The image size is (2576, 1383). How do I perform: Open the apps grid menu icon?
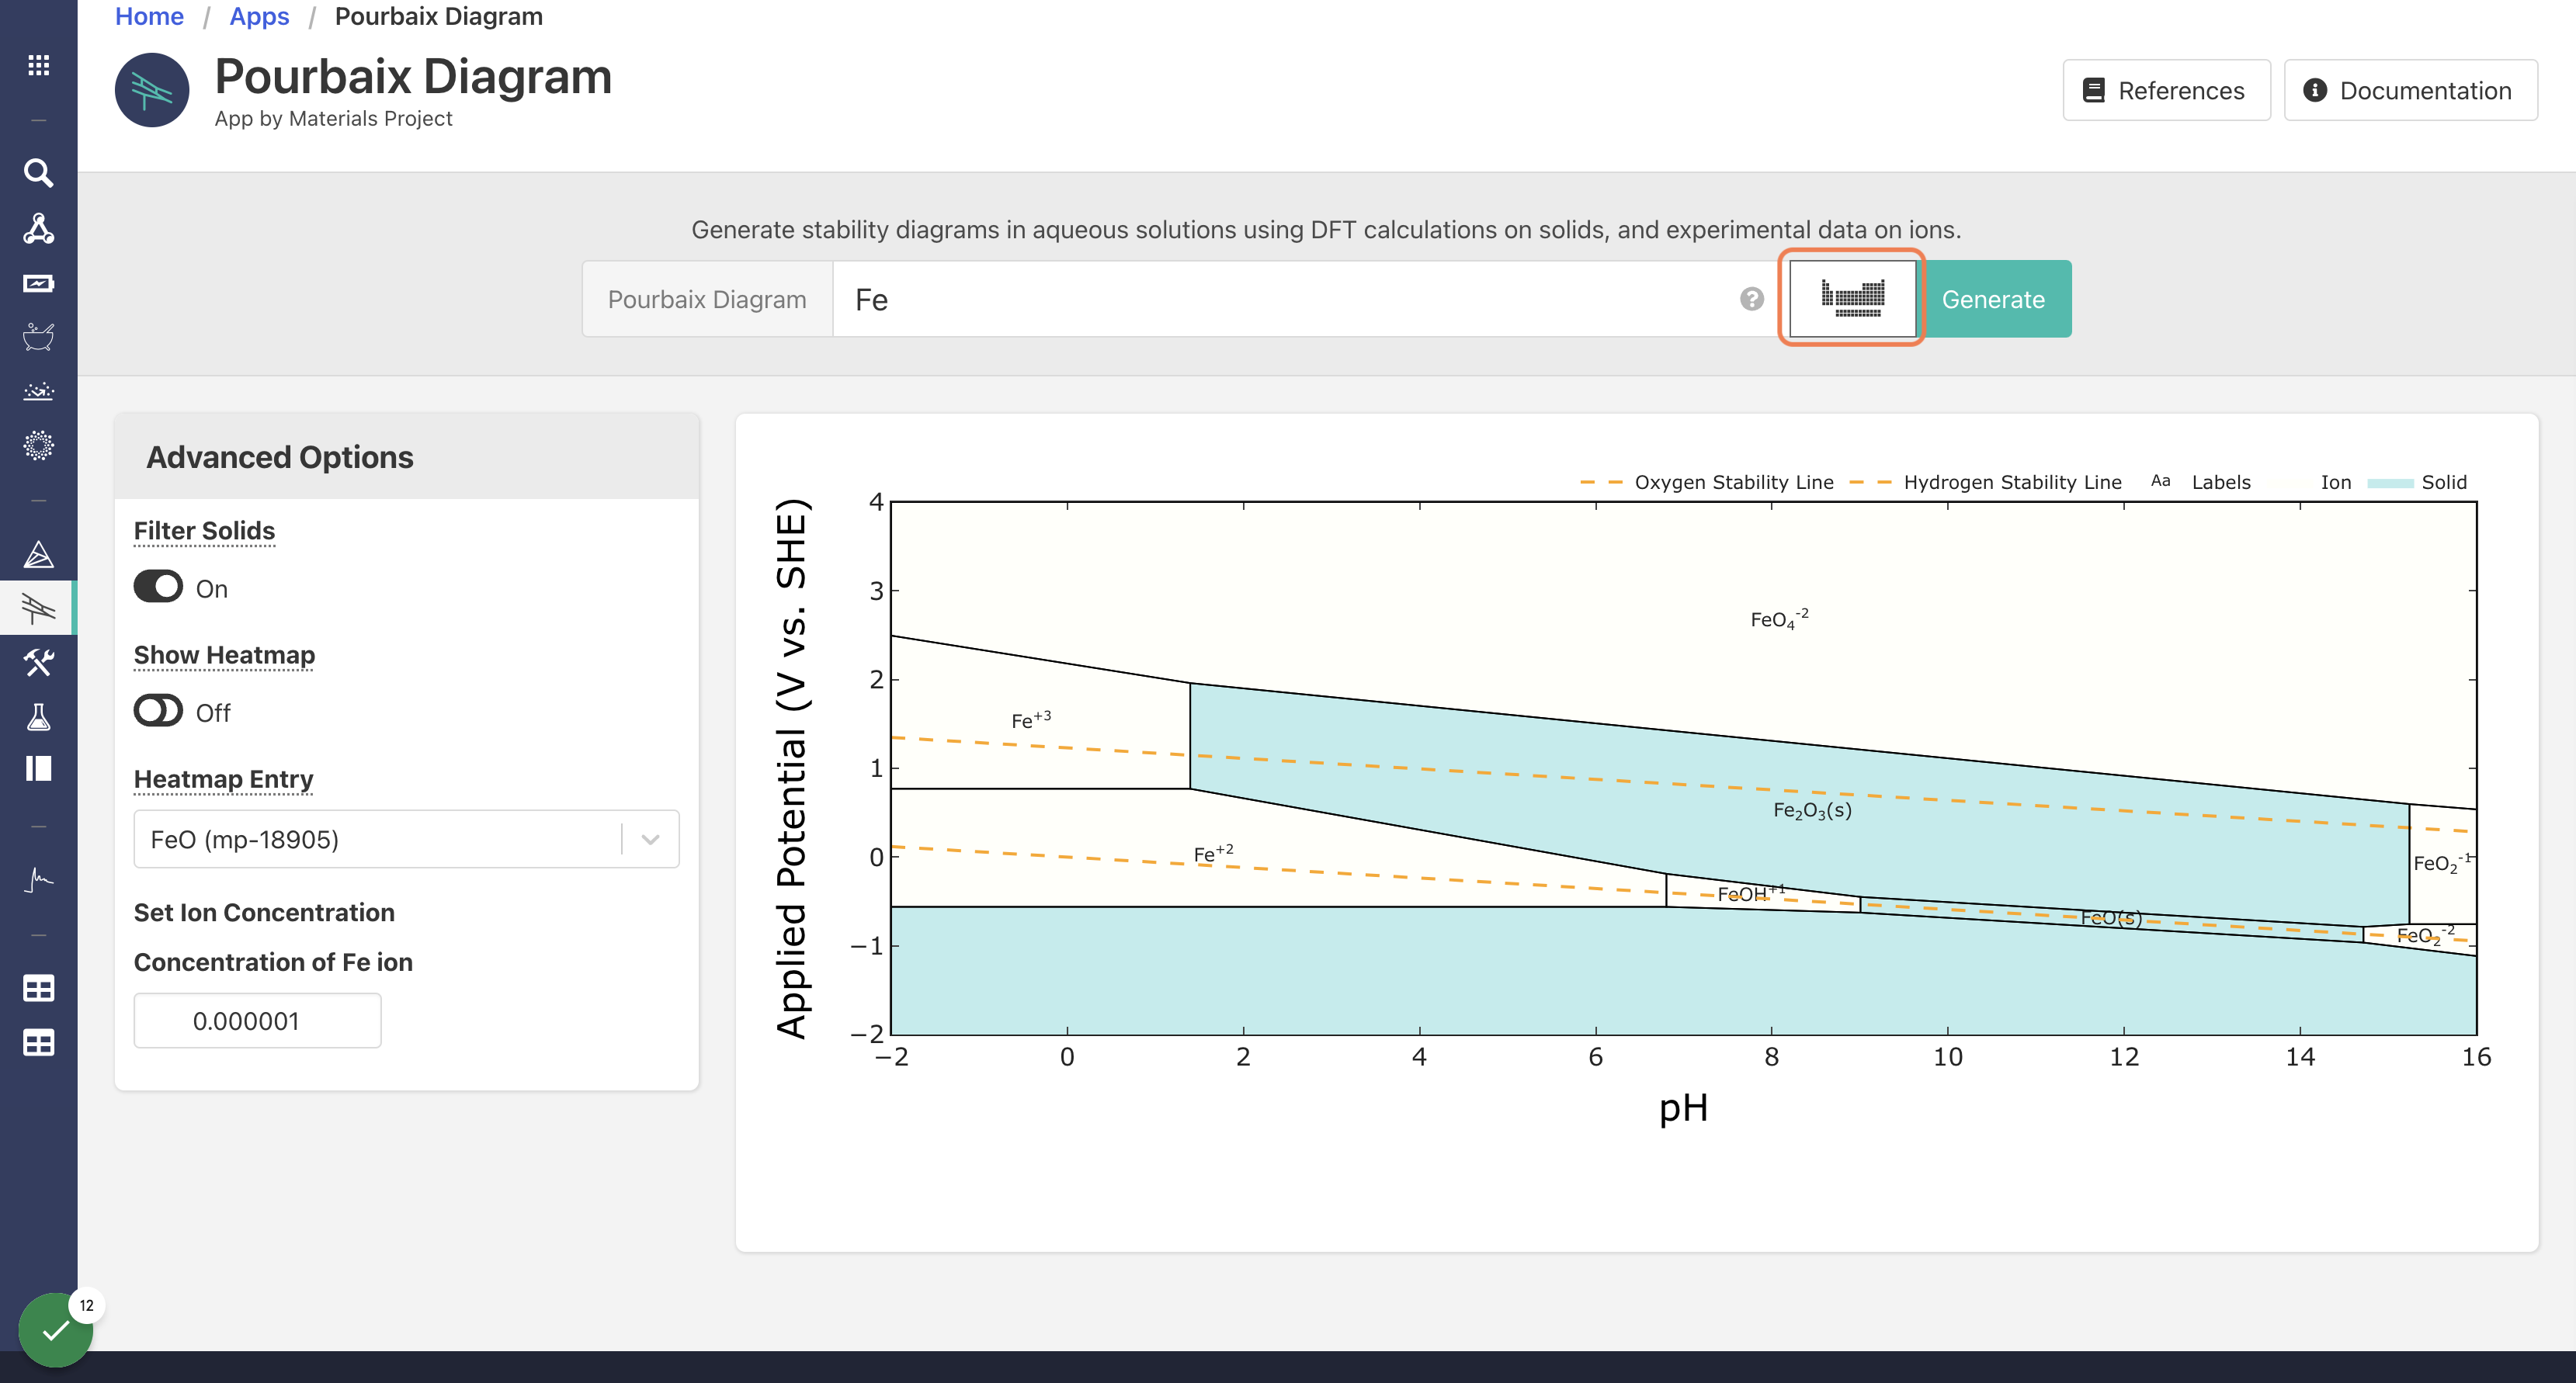[38, 65]
